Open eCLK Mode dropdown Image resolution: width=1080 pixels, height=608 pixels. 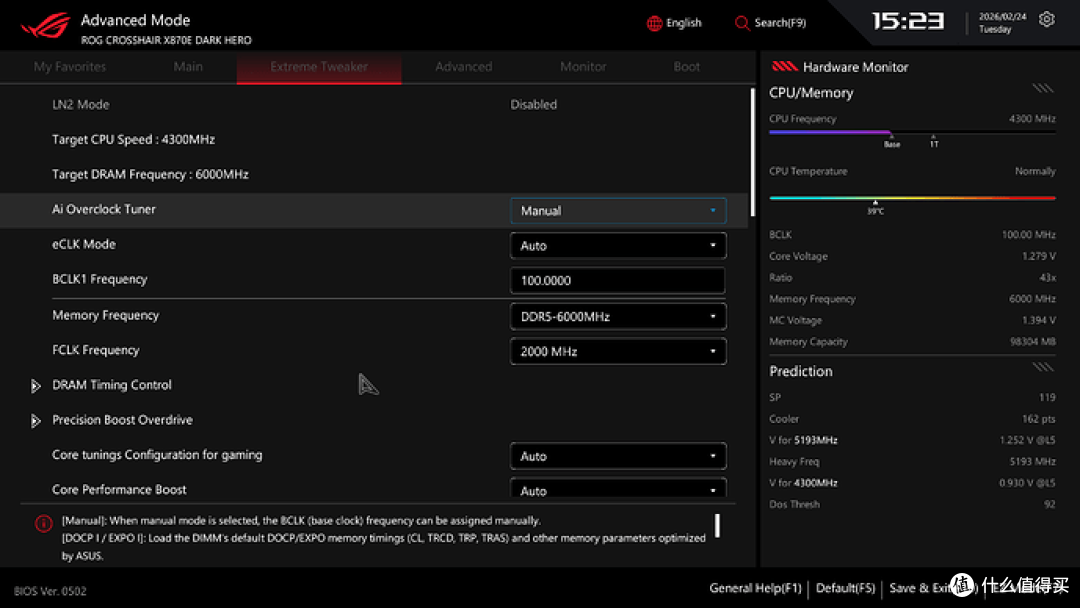coord(618,246)
